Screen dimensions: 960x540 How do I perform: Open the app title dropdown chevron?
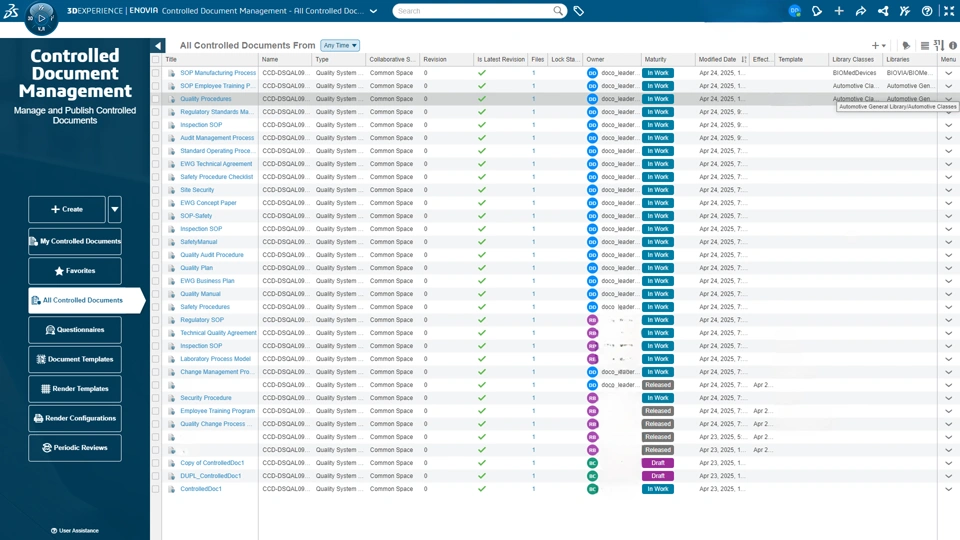tap(373, 11)
